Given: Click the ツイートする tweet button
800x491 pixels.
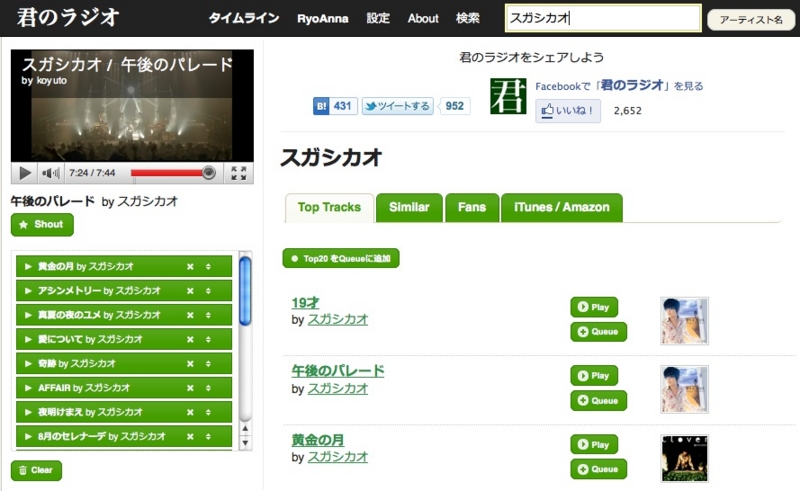Looking at the screenshot, I should 397,106.
